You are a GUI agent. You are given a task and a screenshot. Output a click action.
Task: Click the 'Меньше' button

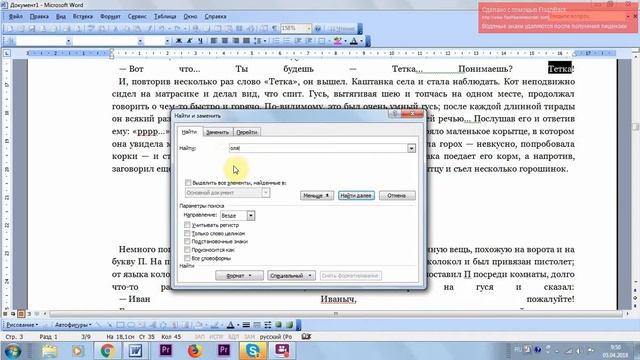[x=316, y=196]
